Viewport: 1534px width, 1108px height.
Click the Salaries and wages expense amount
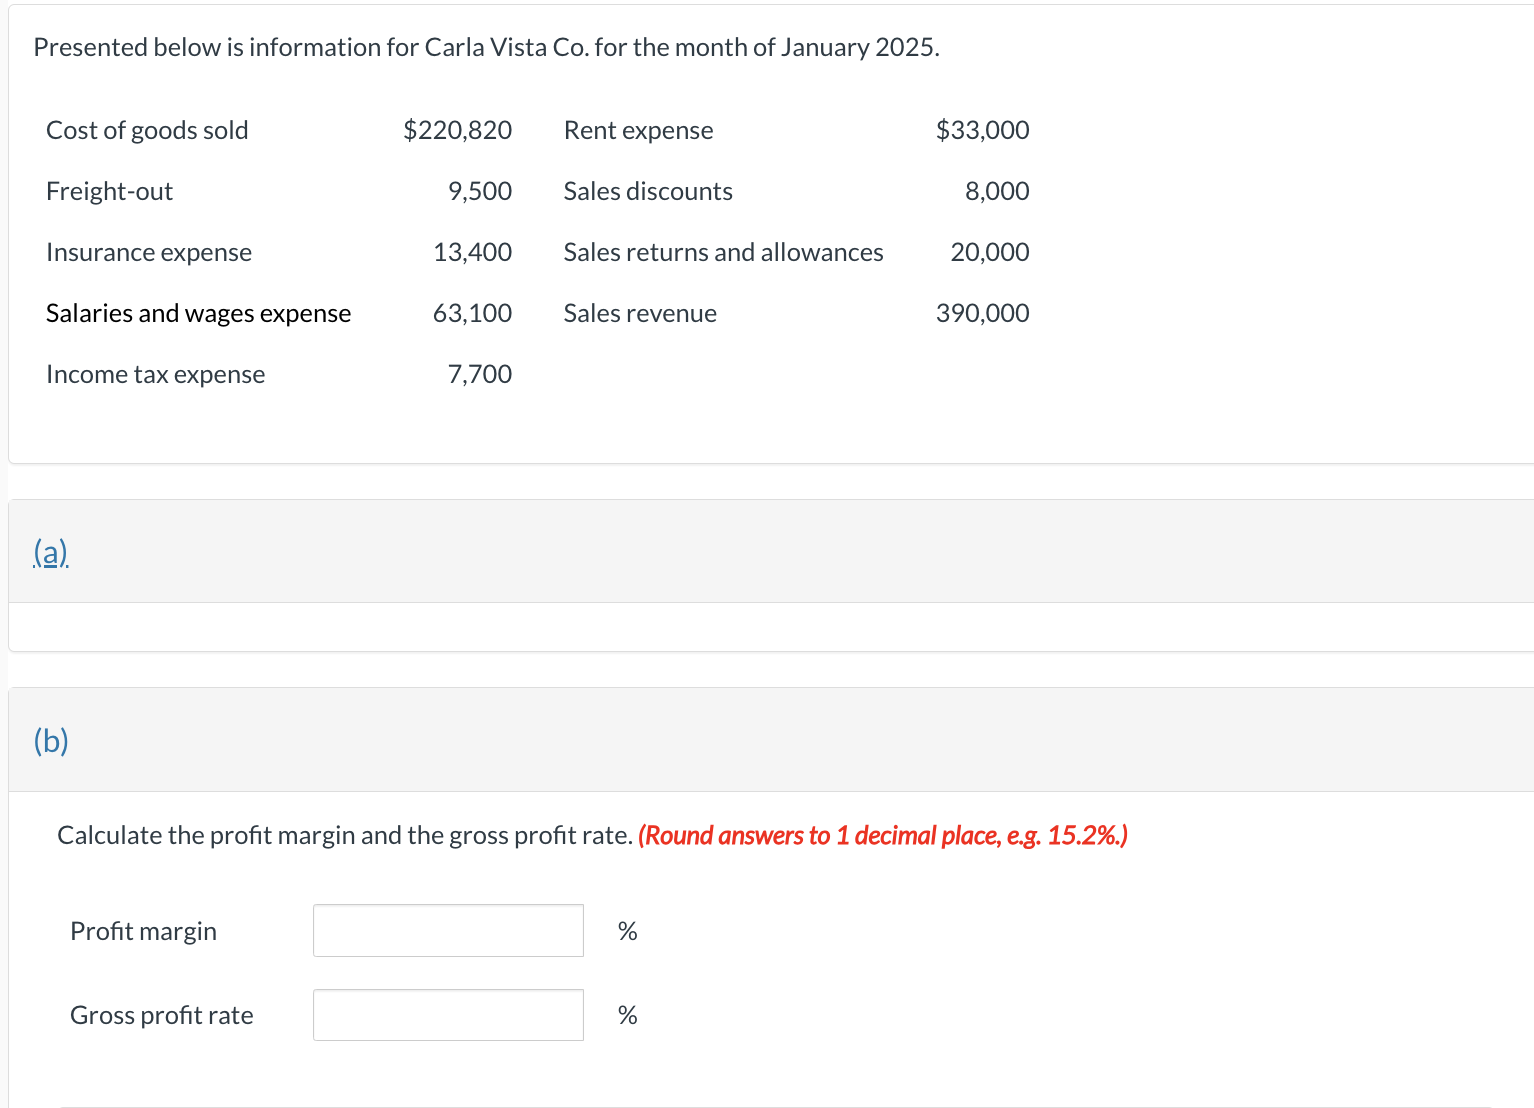click(x=472, y=313)
